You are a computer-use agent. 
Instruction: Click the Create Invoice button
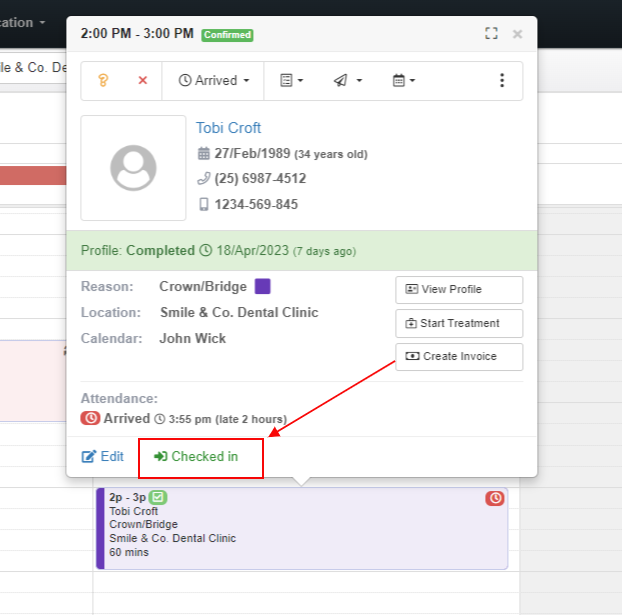click(x=459, y=357)
